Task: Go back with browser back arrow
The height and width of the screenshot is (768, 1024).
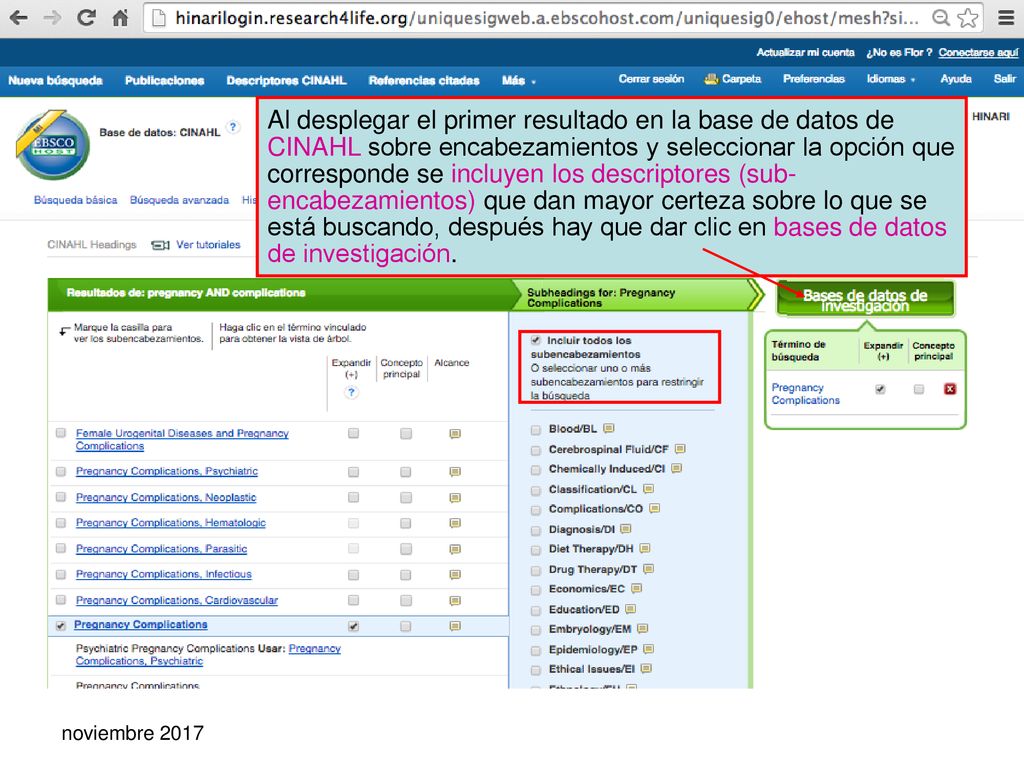Action: 19,18
